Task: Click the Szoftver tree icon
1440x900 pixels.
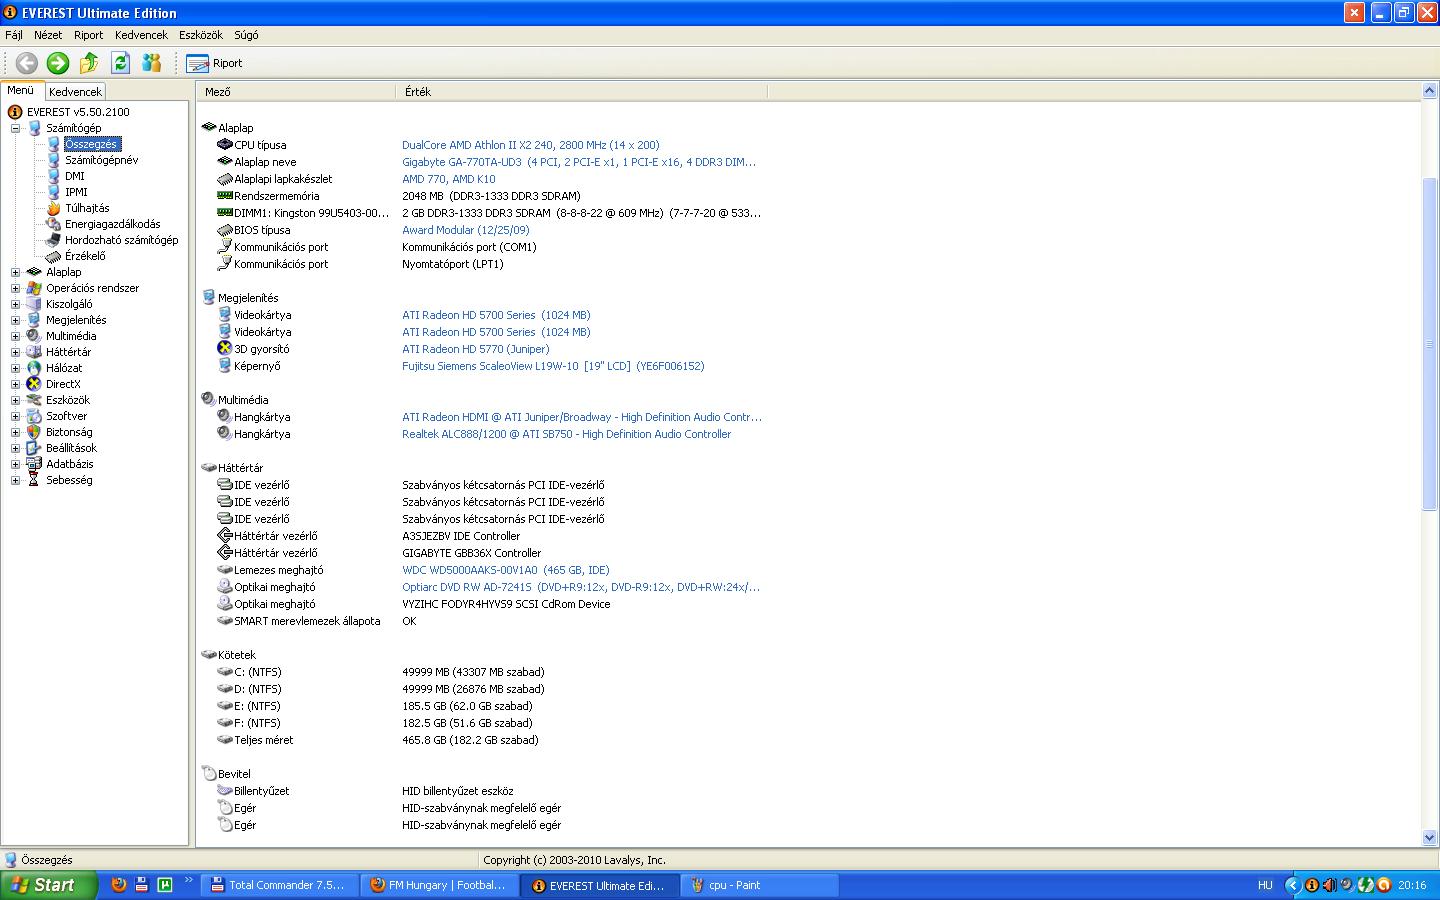Action: coord(34,416)
